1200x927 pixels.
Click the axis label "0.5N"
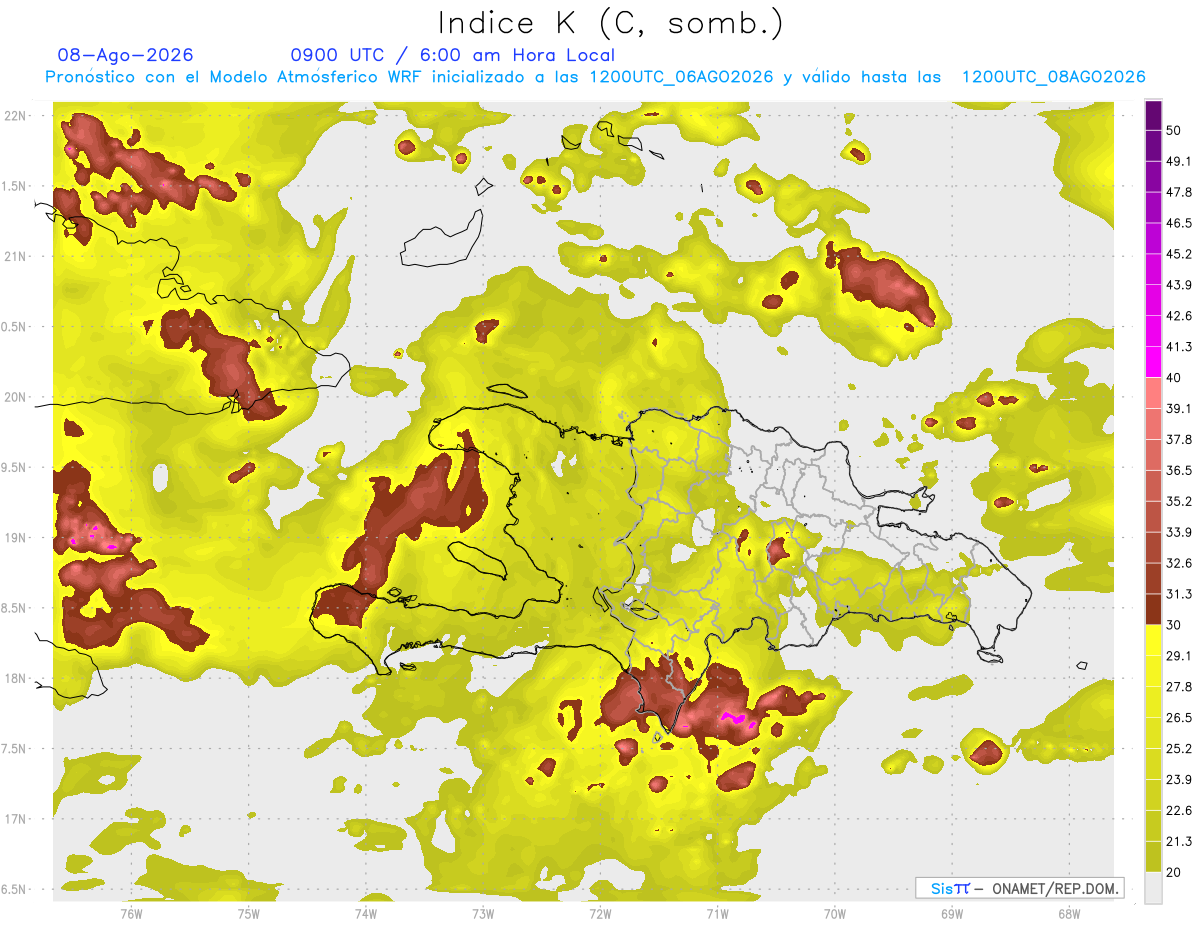point(15,327)
